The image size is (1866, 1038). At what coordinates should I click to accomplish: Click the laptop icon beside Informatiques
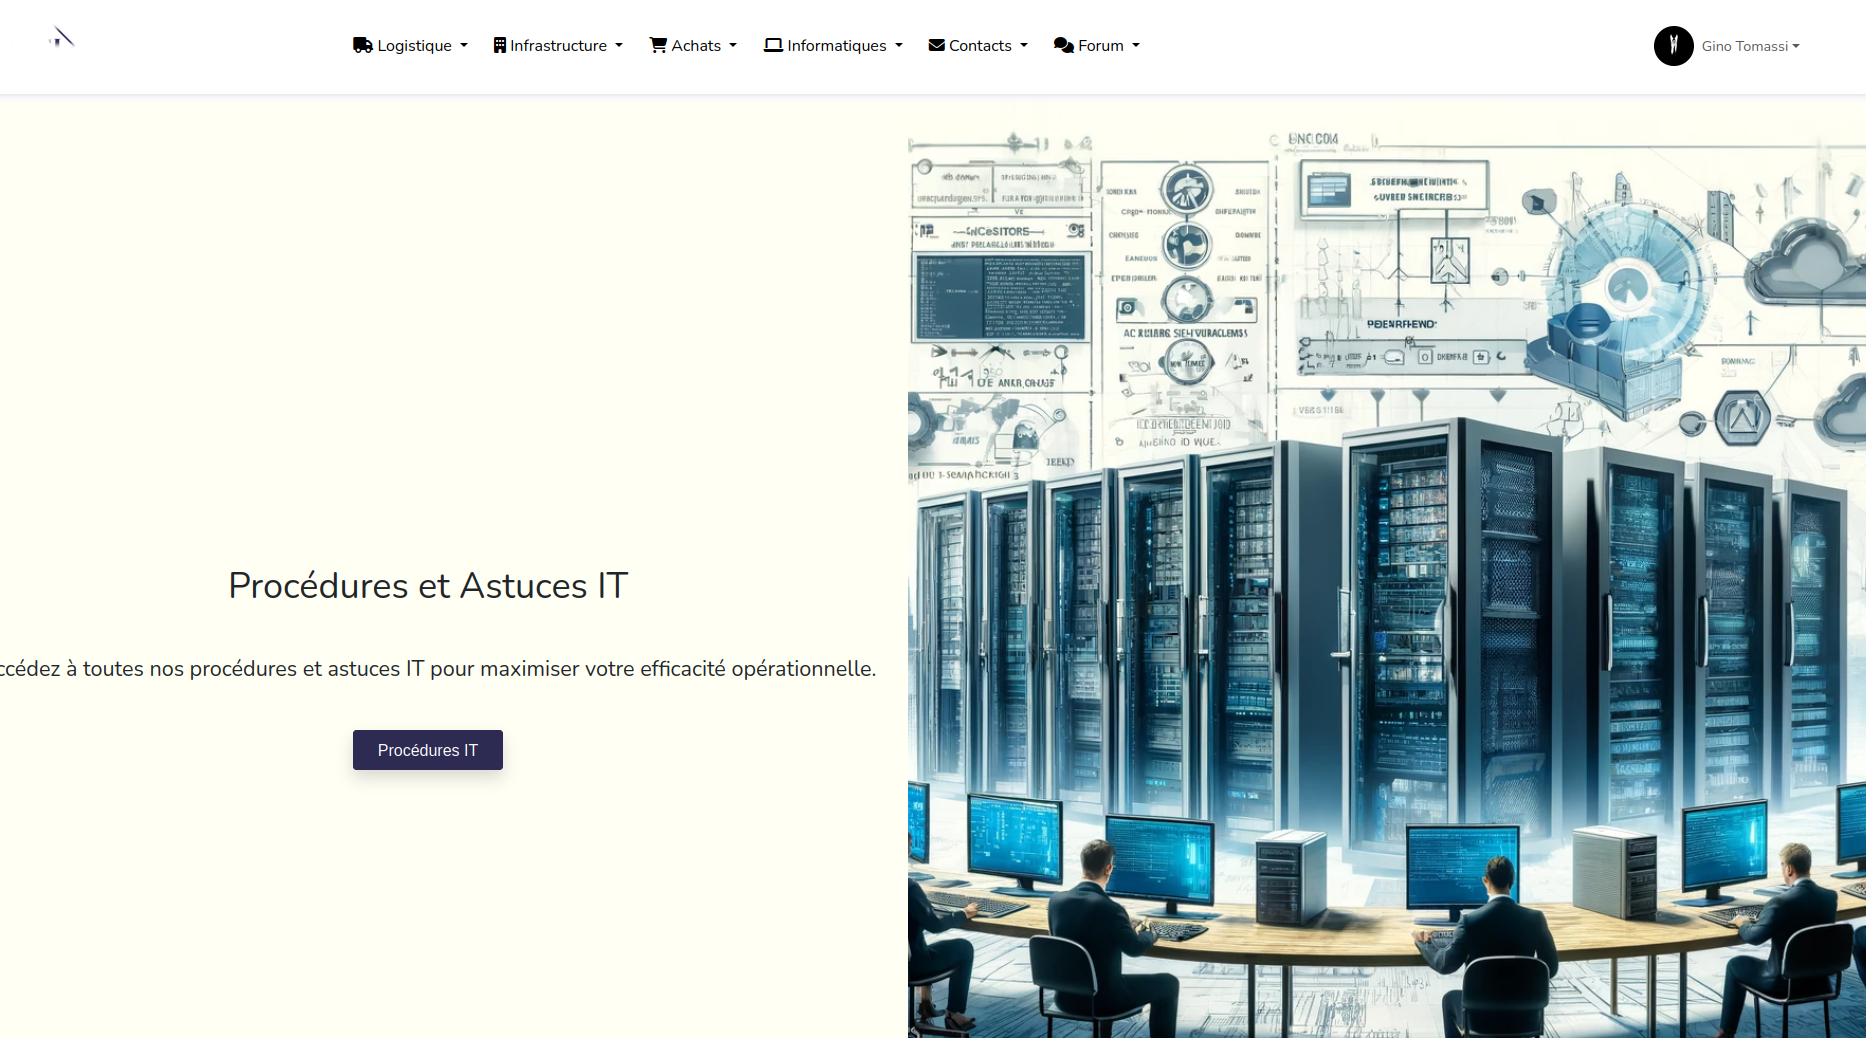773,45
